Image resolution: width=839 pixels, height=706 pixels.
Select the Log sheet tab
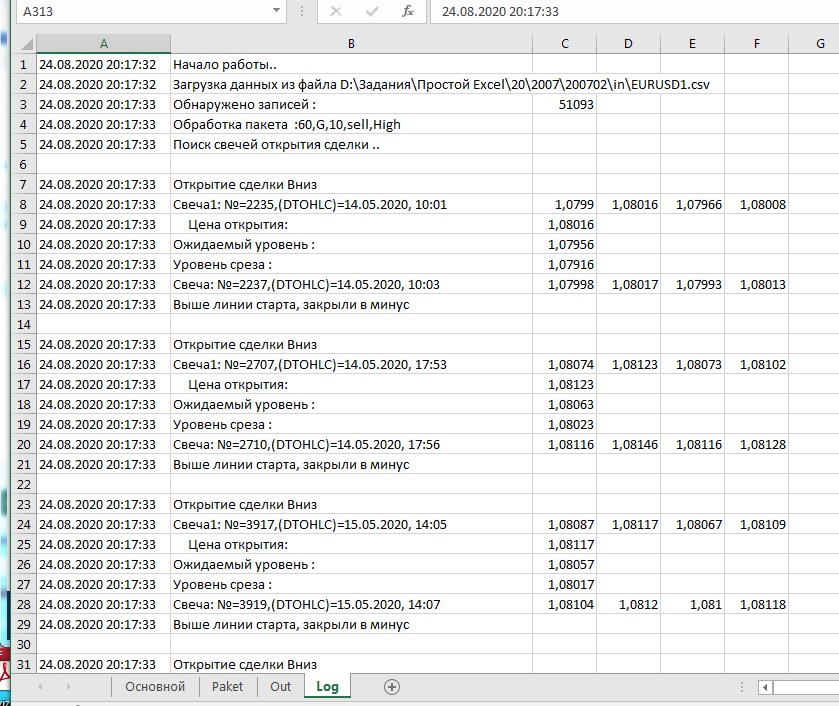327,686
